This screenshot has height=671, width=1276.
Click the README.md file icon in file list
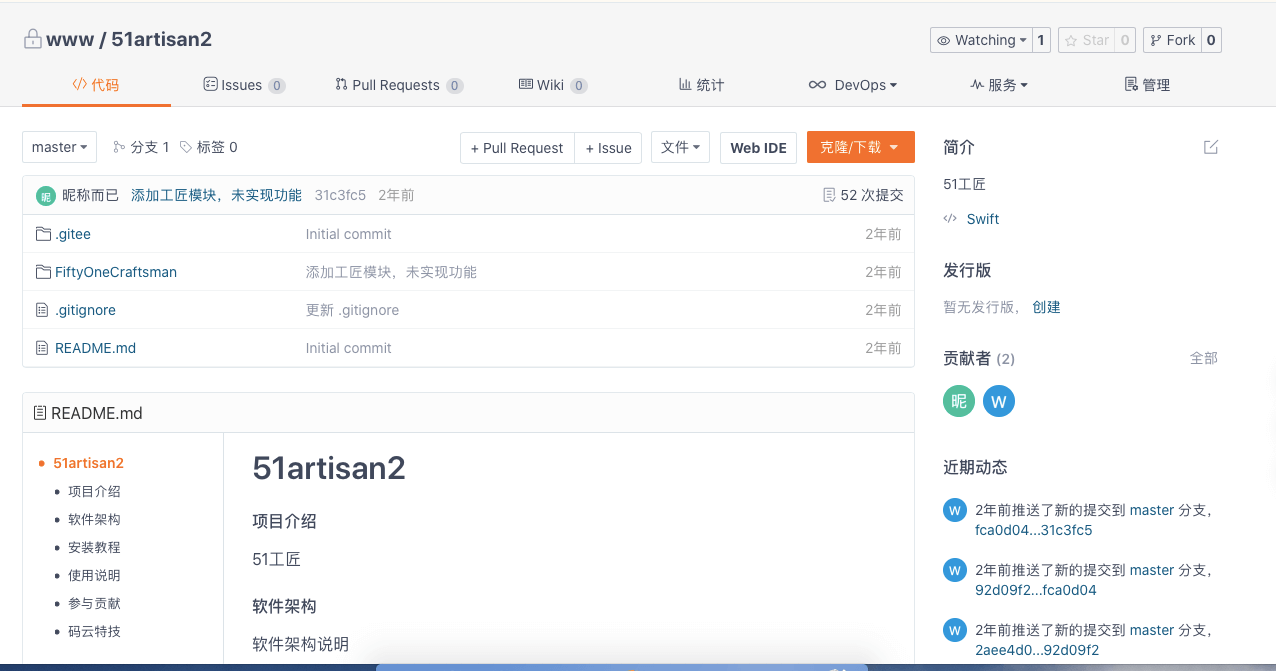(42, 348)
